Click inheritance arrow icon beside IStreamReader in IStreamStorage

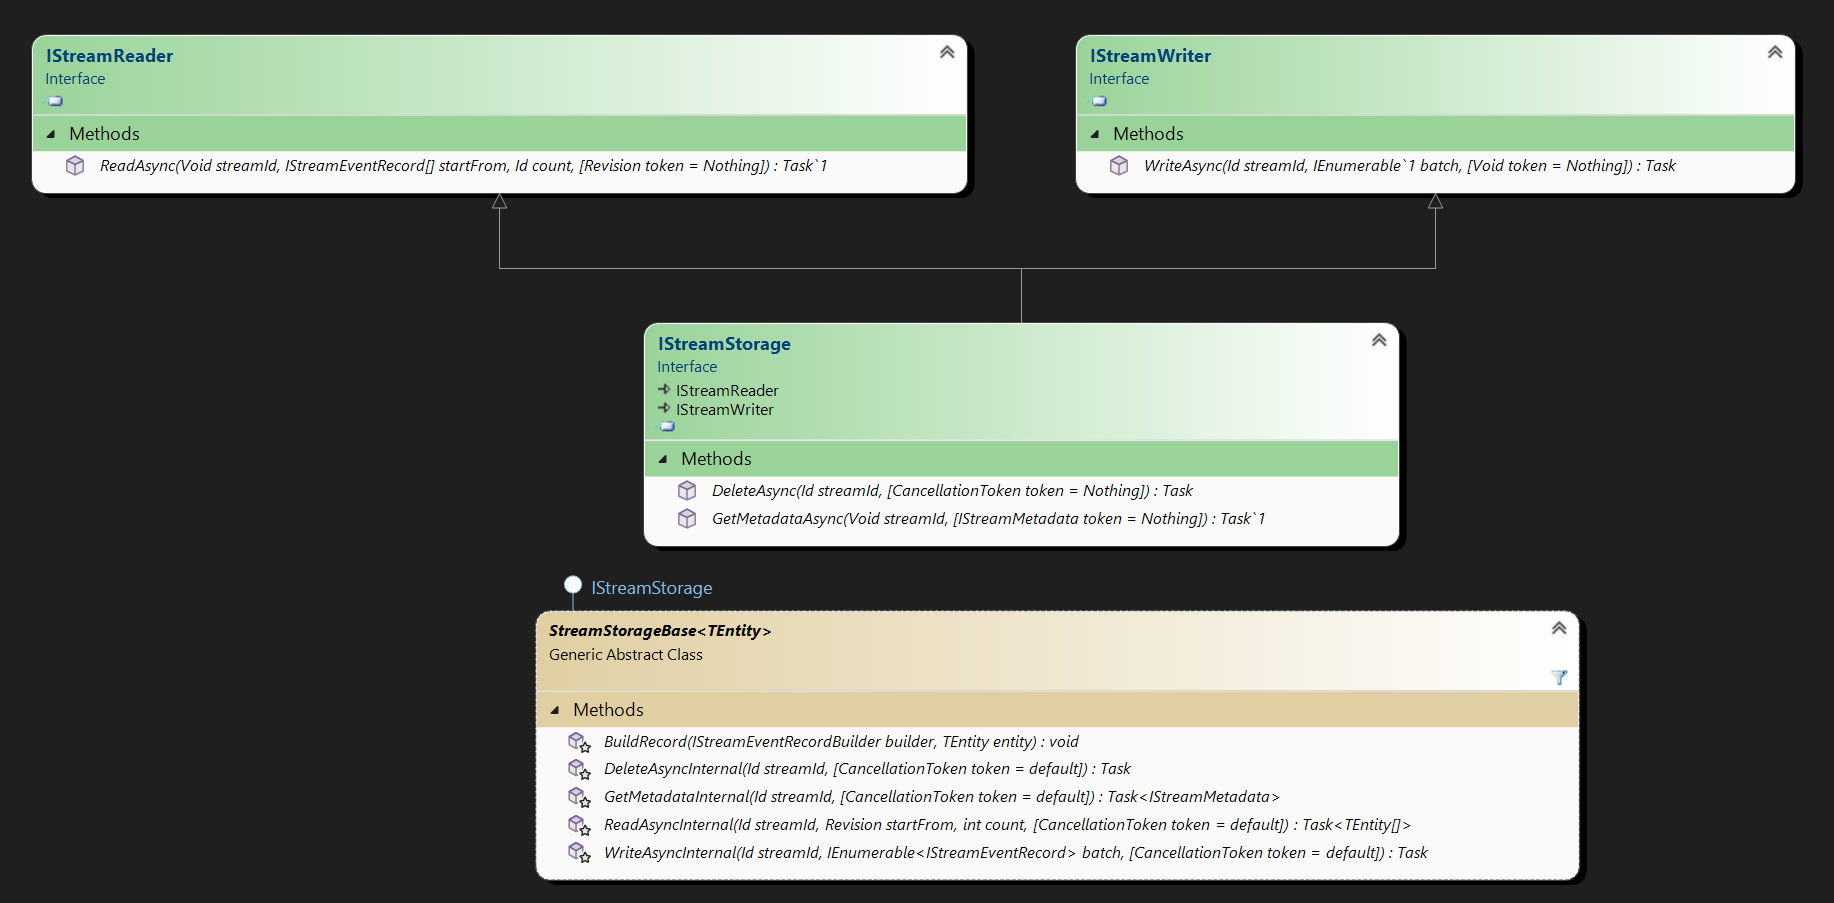coord(664,389)
